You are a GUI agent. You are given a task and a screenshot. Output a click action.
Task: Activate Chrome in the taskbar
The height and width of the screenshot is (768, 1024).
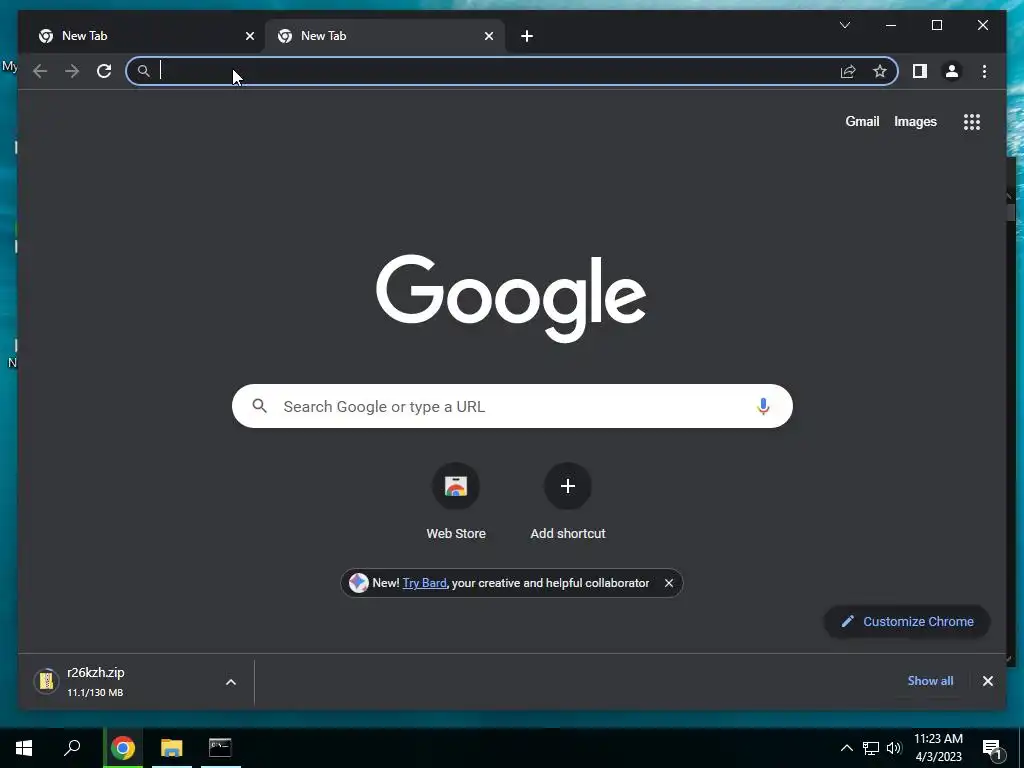(x=123, y=748)
